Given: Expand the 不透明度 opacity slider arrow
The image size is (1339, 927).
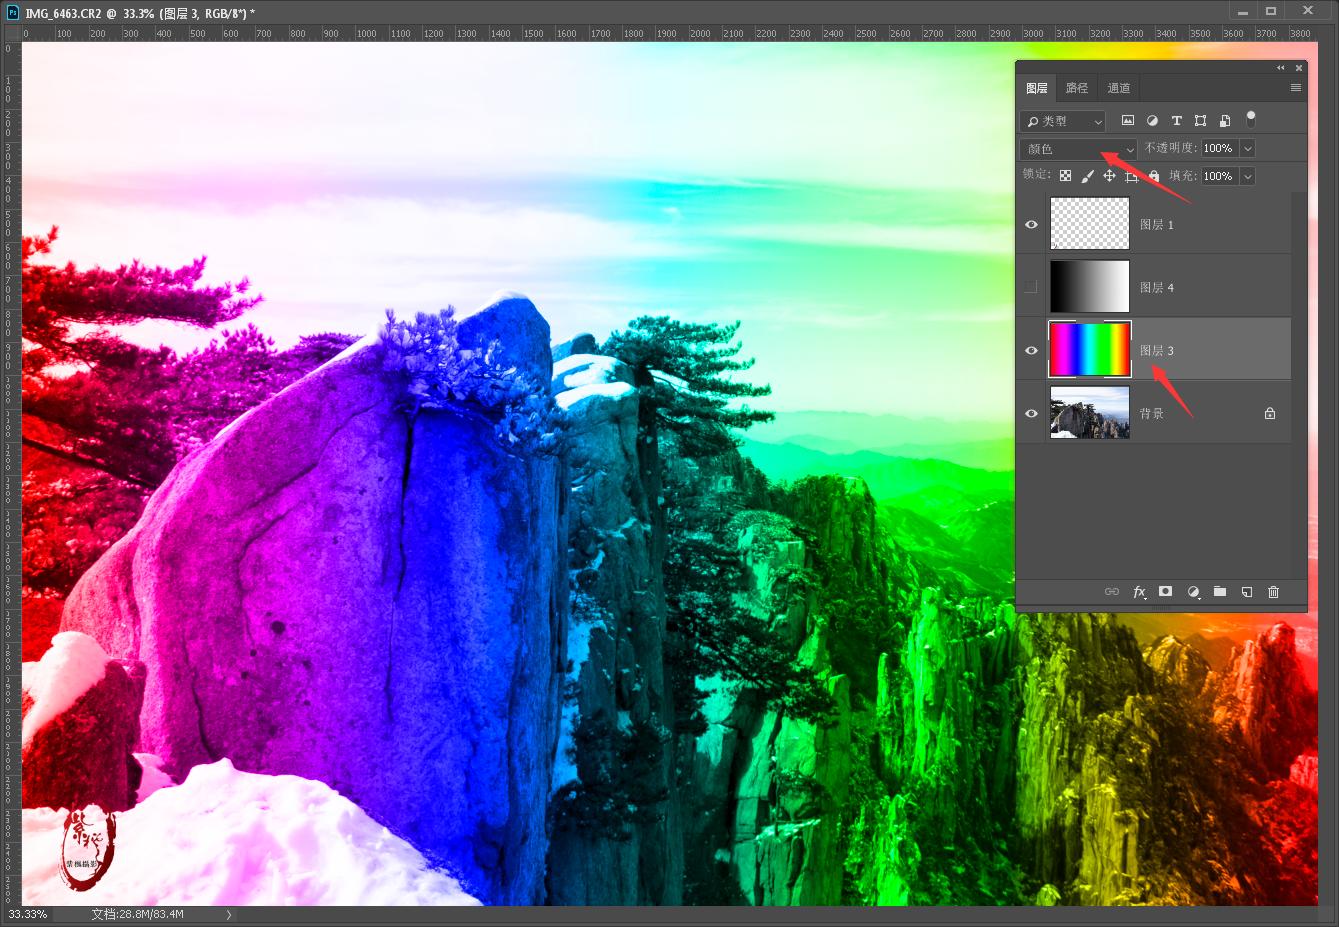Looking at the screenshot, I should (1247, 148).
